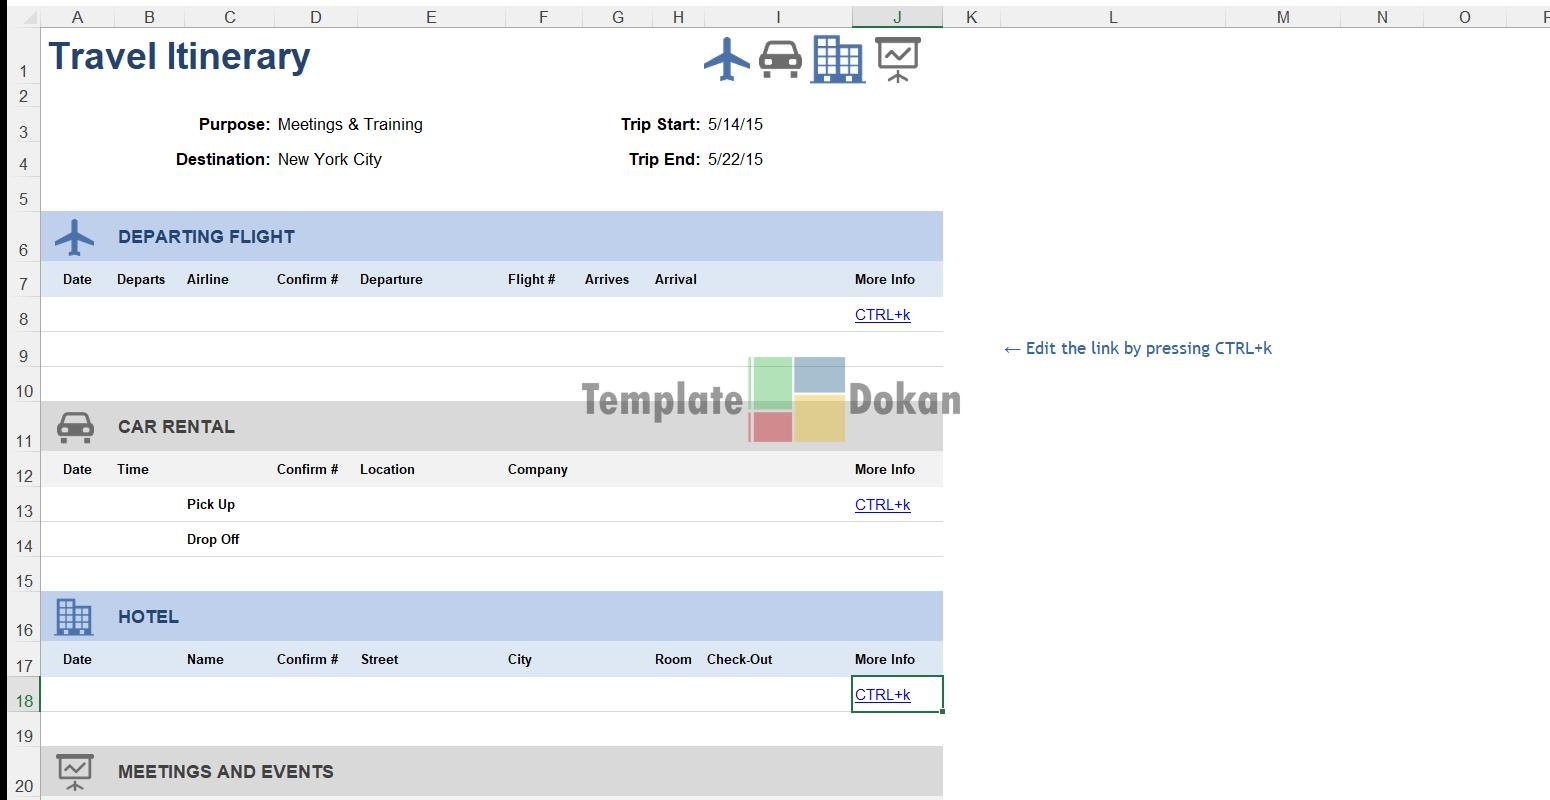Select the Car Rental section car icon
The width and height of the screenshot is (1550, 800).
pyautogui.click(x=75, y=427)
